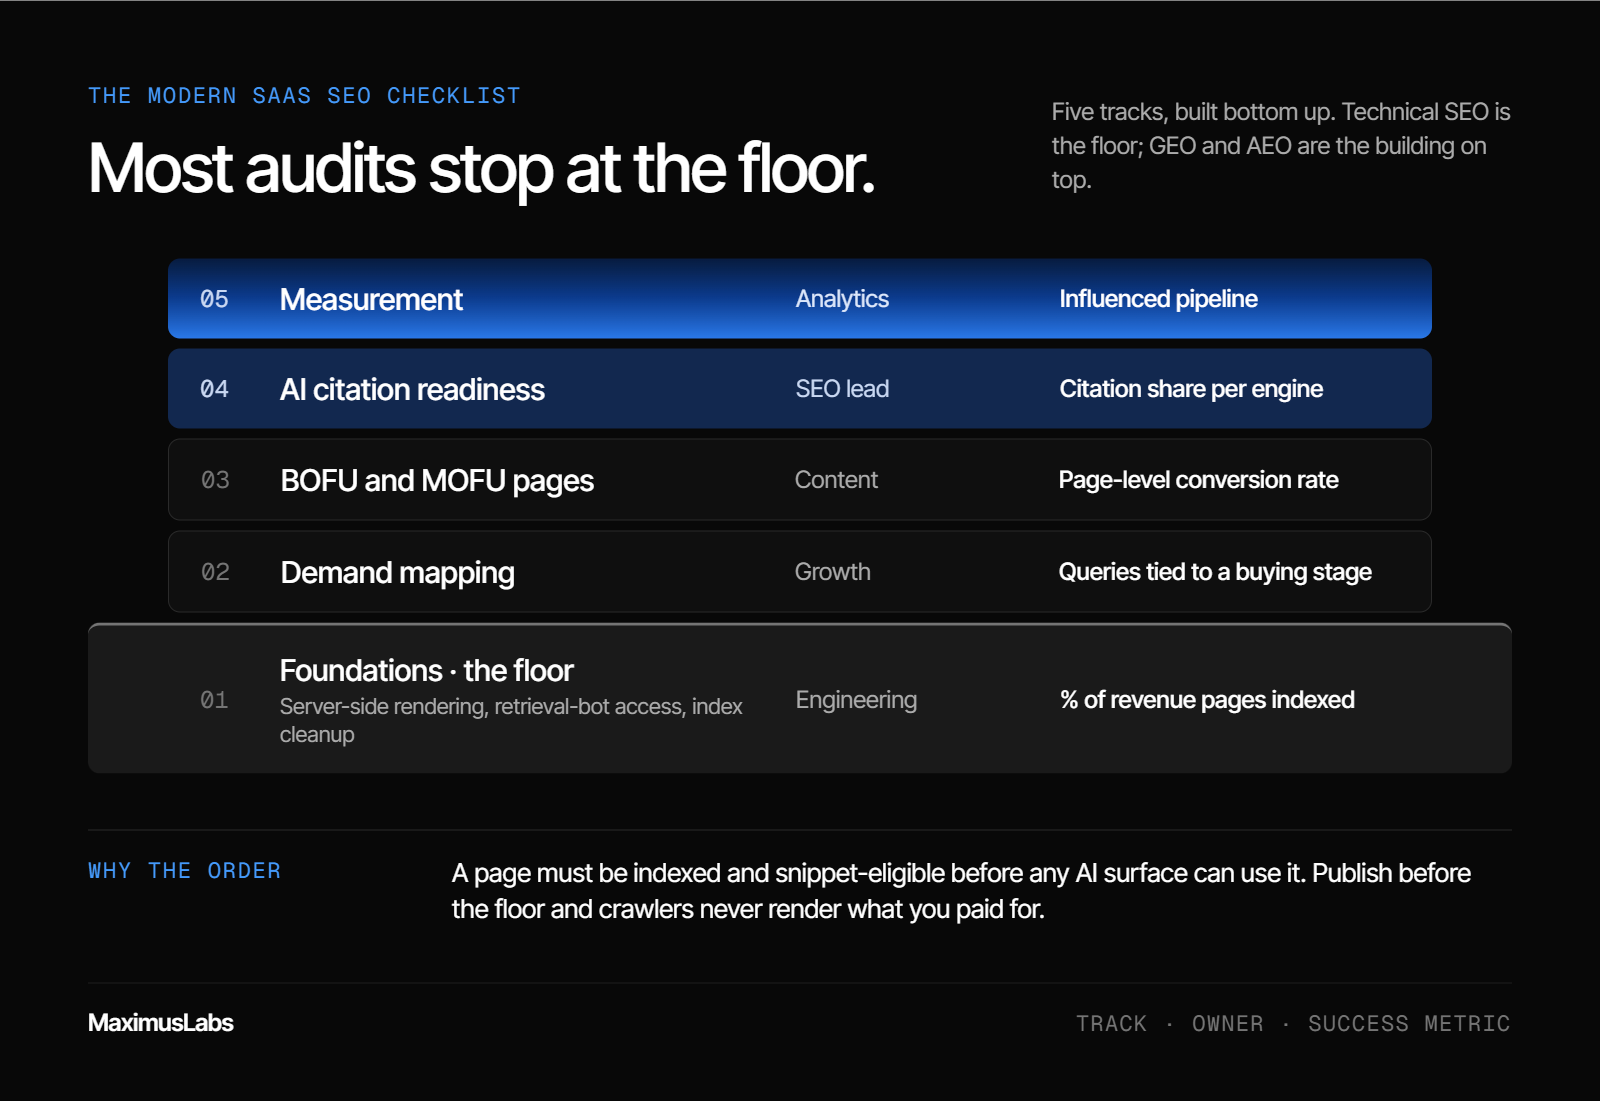Image resolution: width=1600 pixels, height=1101 pixels.
Task: Click the row number '04'
Action: [x=214, y=389]
